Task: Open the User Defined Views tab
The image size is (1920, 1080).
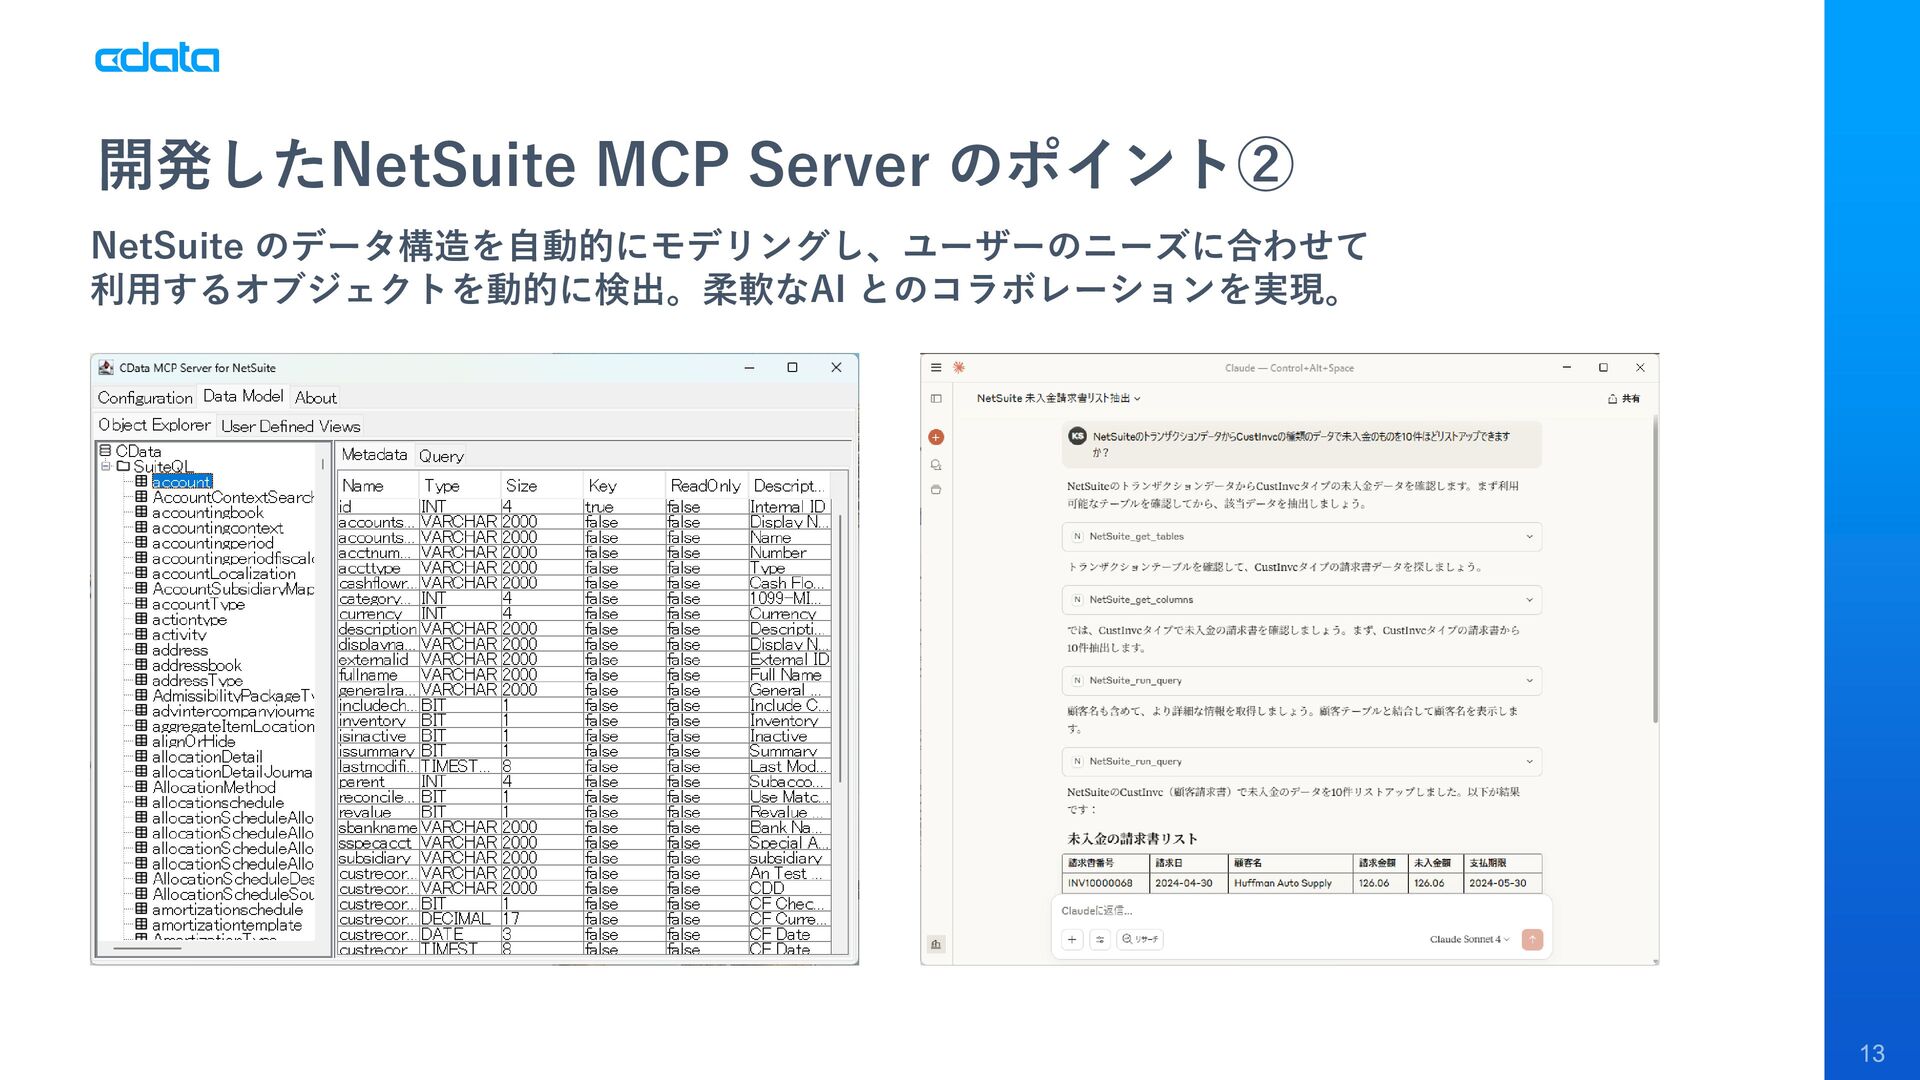Action: pos(290,426)
